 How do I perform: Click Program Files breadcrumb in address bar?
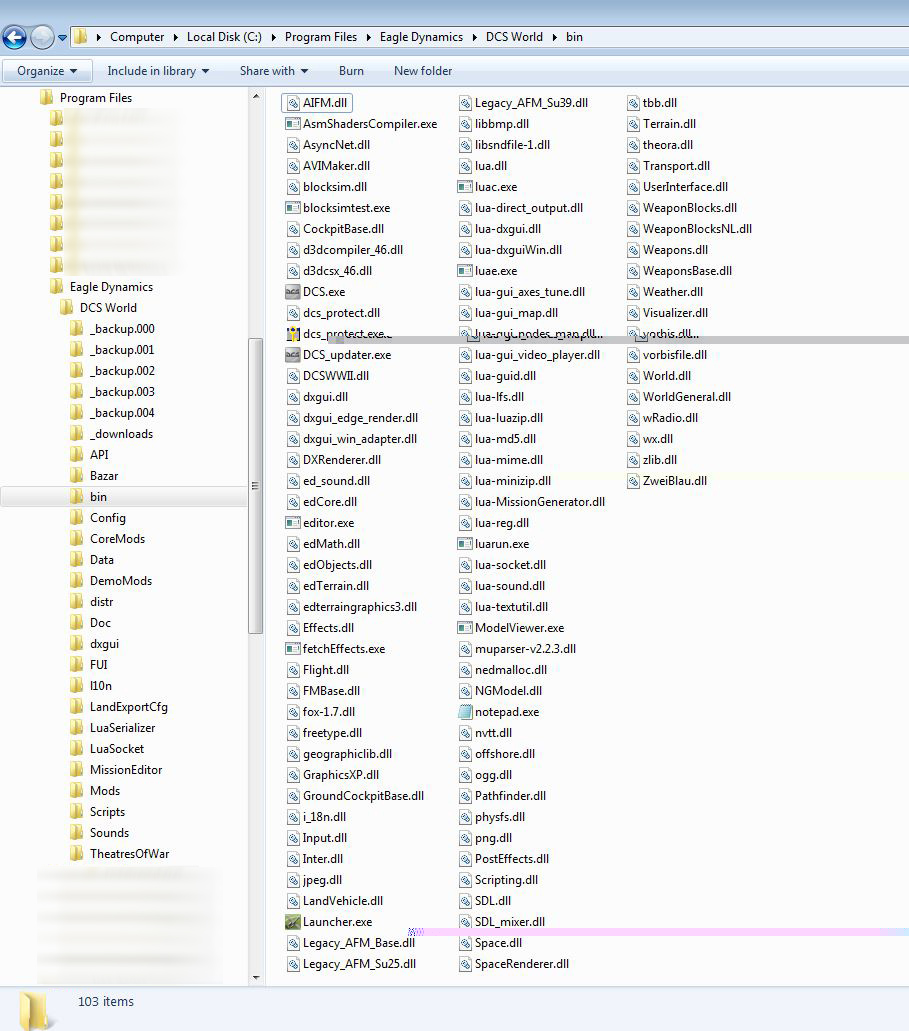tap(320, 37)
